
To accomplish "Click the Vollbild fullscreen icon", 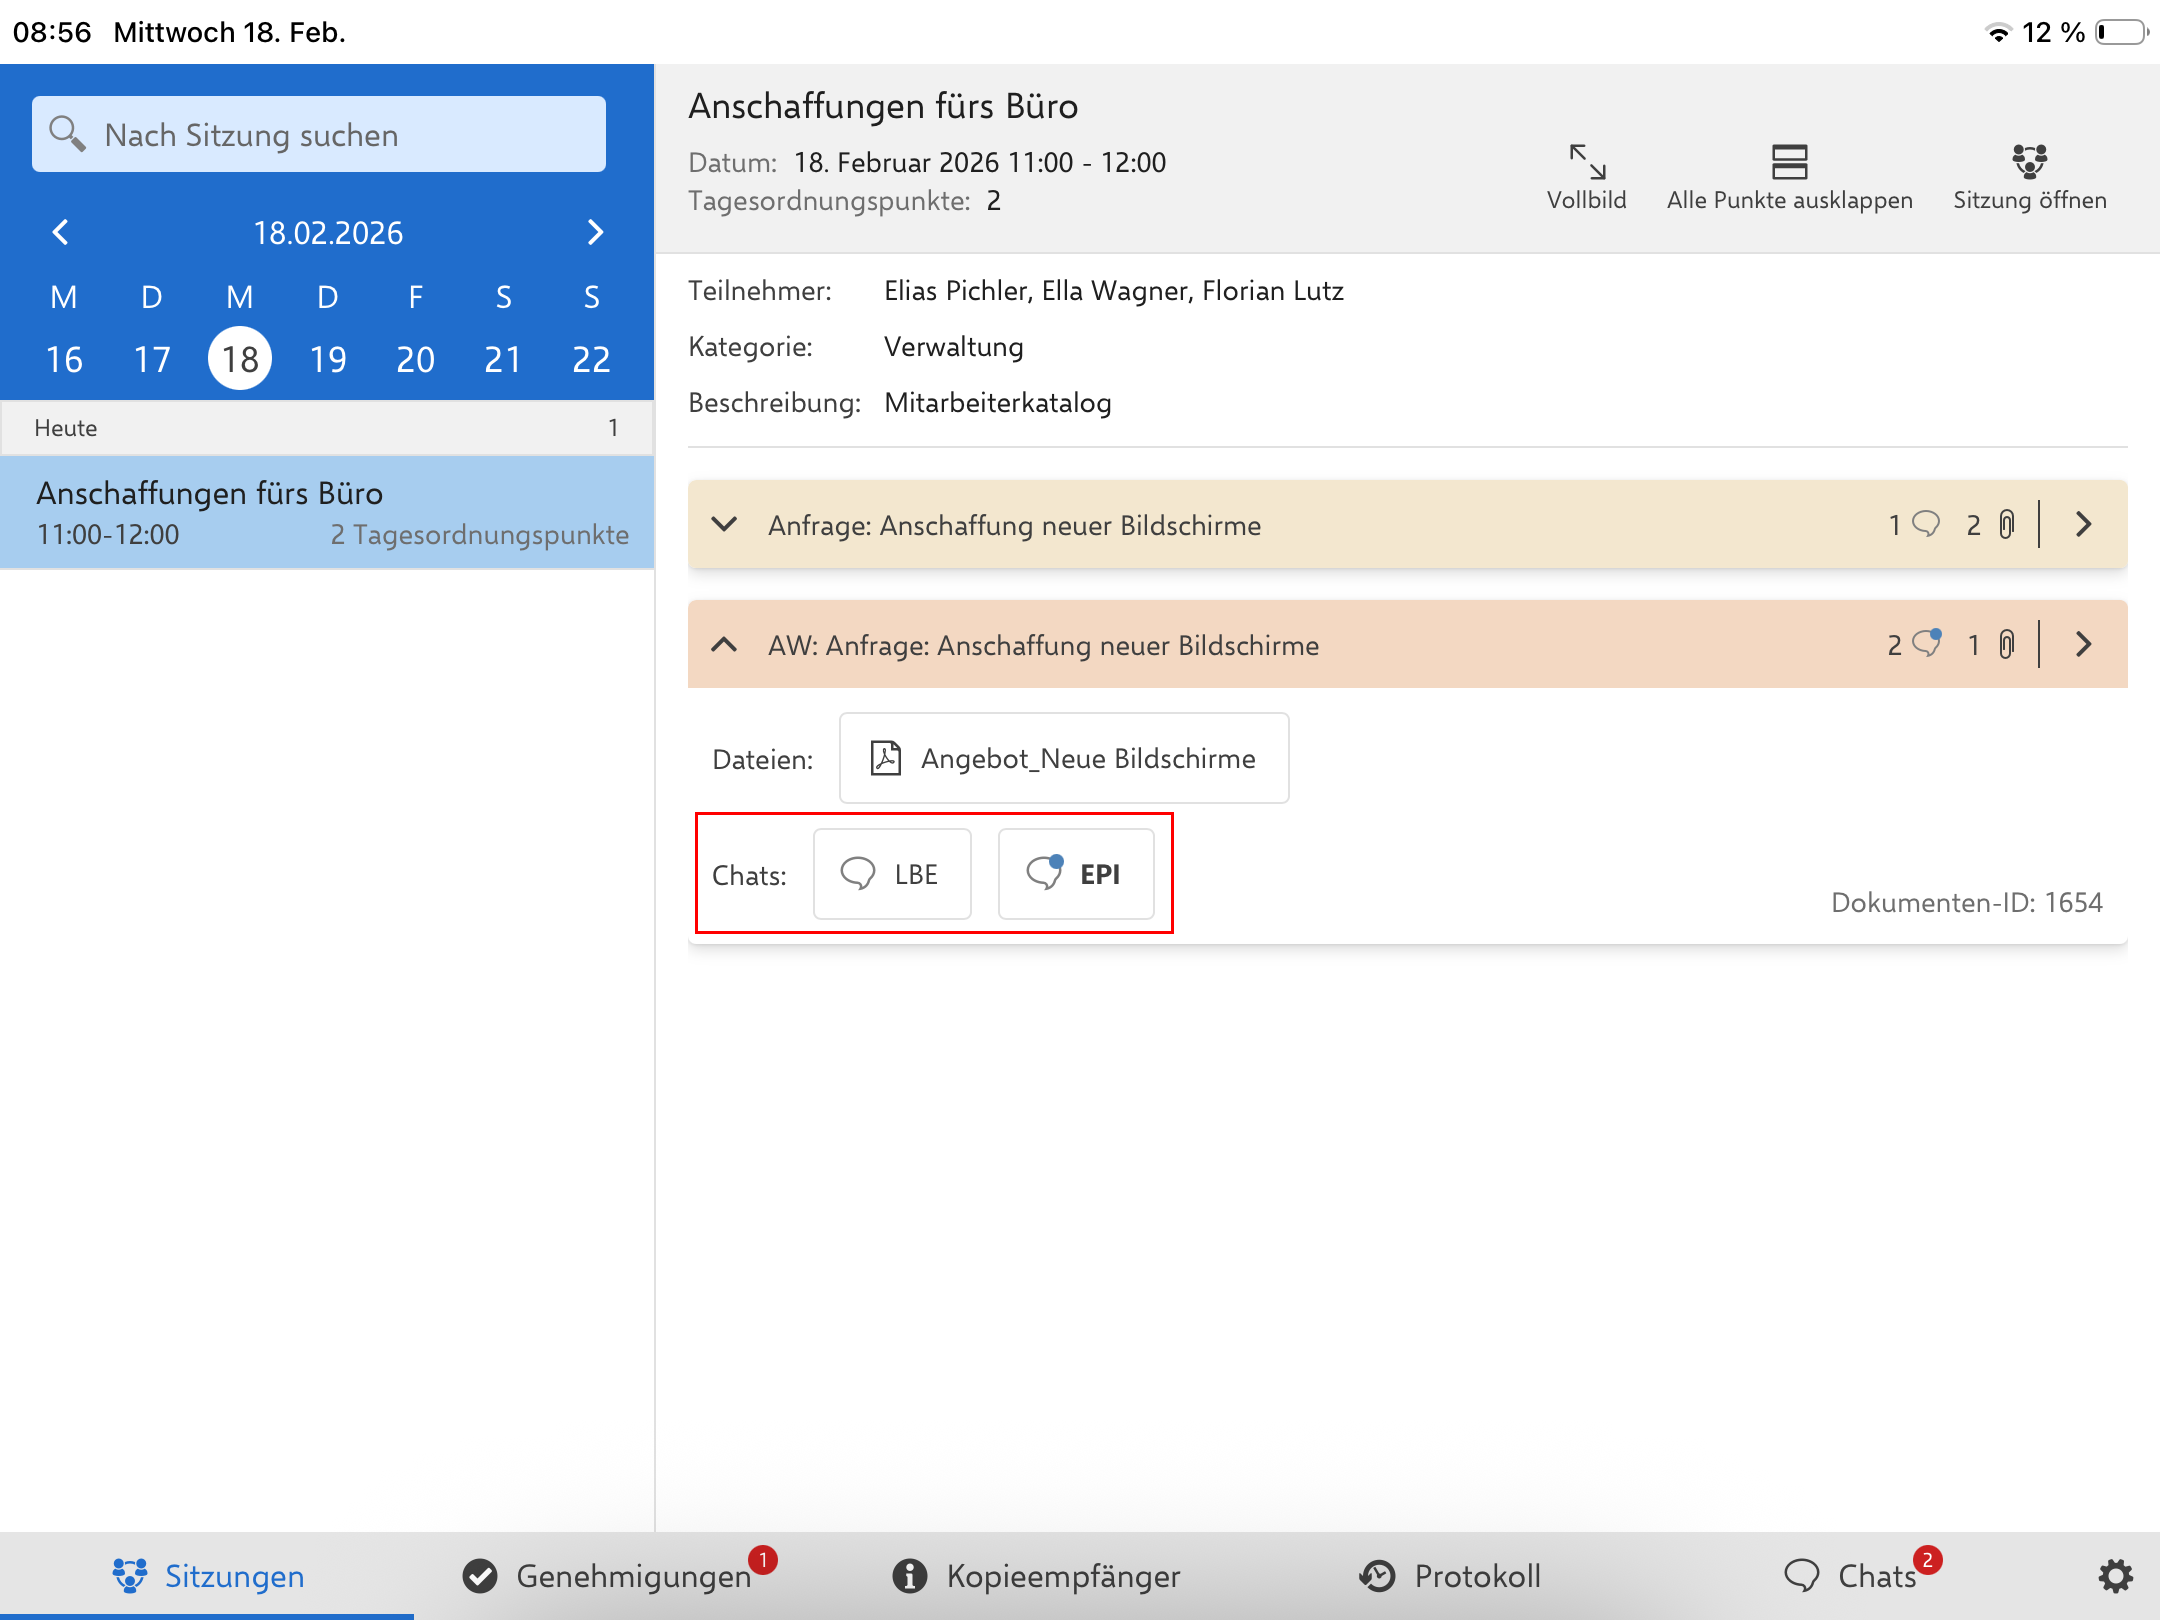I will pos(1586,162).
